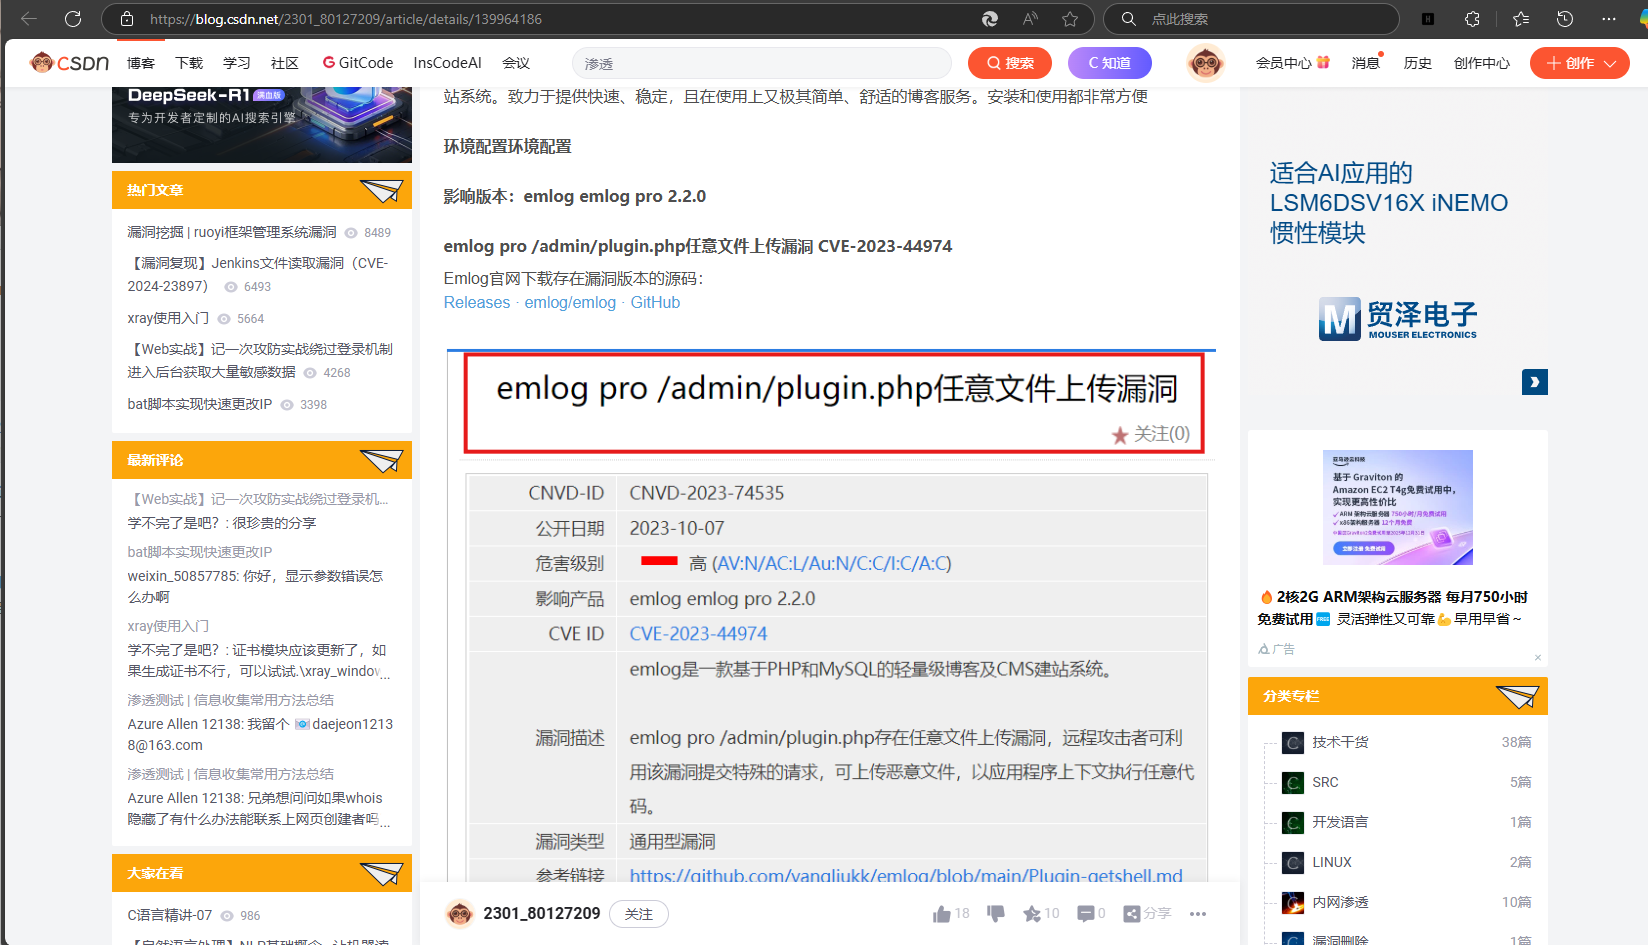
Task: Add page to favorites with the star icon
Action: pyautogui.click(x=1070, y=19)
